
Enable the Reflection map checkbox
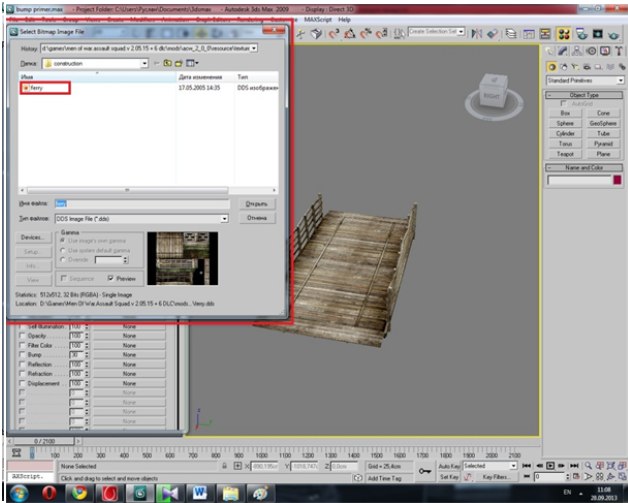(x=22, y=364)
